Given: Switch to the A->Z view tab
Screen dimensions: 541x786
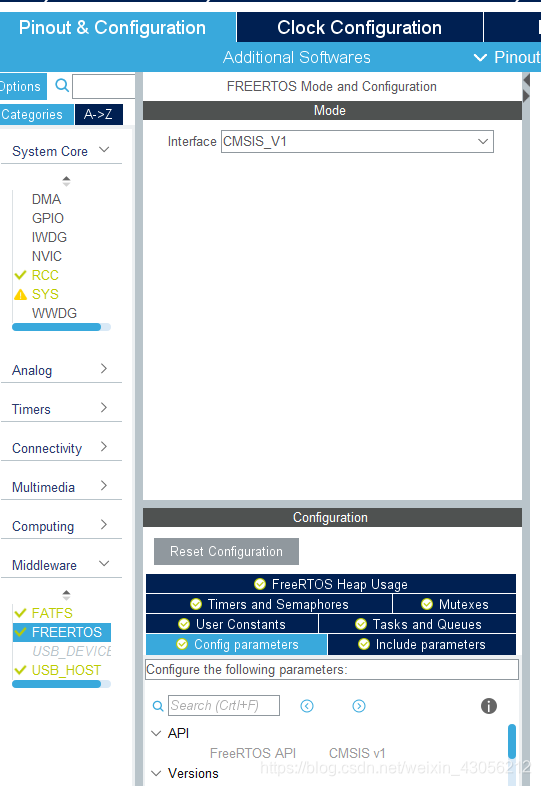Looking at the screenshot, I should coord(98,114).
